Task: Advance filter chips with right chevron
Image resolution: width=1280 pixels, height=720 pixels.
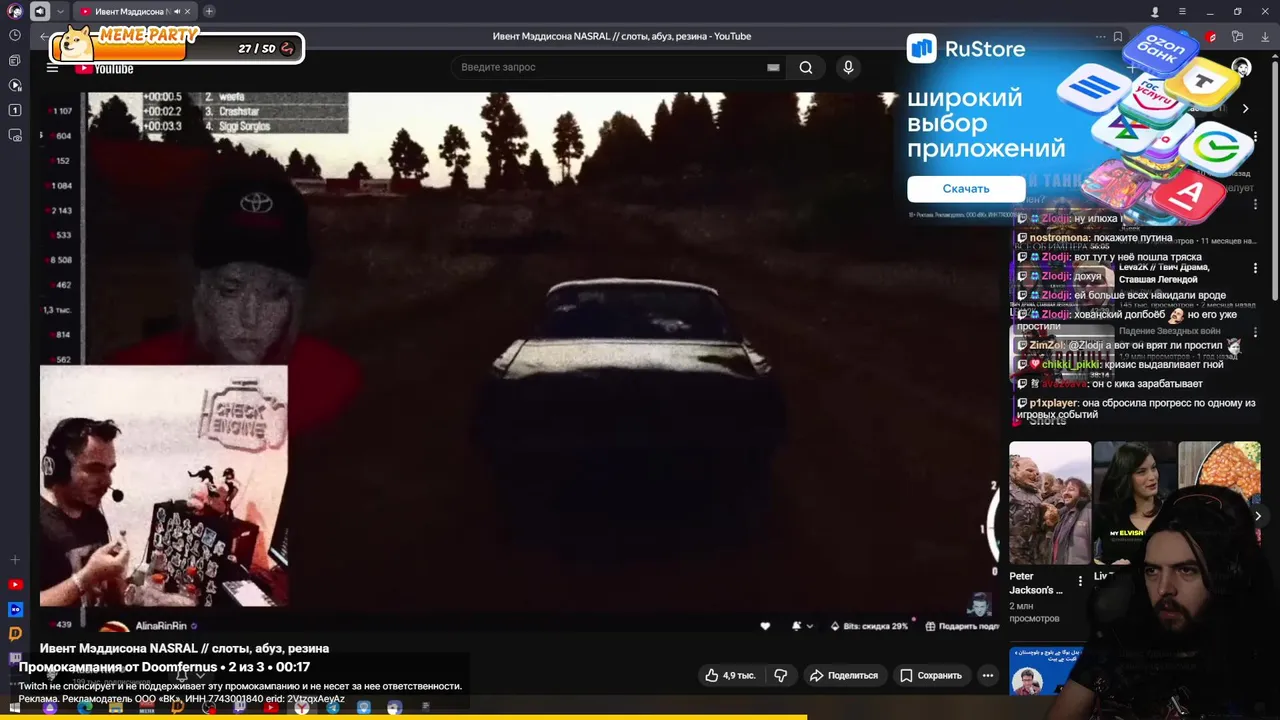Action: (x=1245, y=108)
